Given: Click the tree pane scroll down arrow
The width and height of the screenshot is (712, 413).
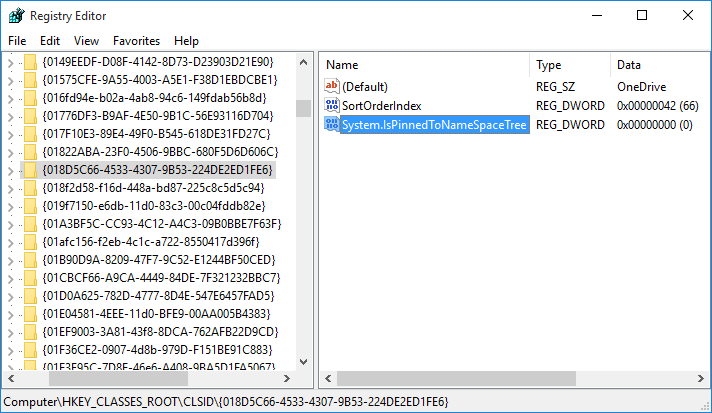Looking at the screenshot, I should click(304, 362).
